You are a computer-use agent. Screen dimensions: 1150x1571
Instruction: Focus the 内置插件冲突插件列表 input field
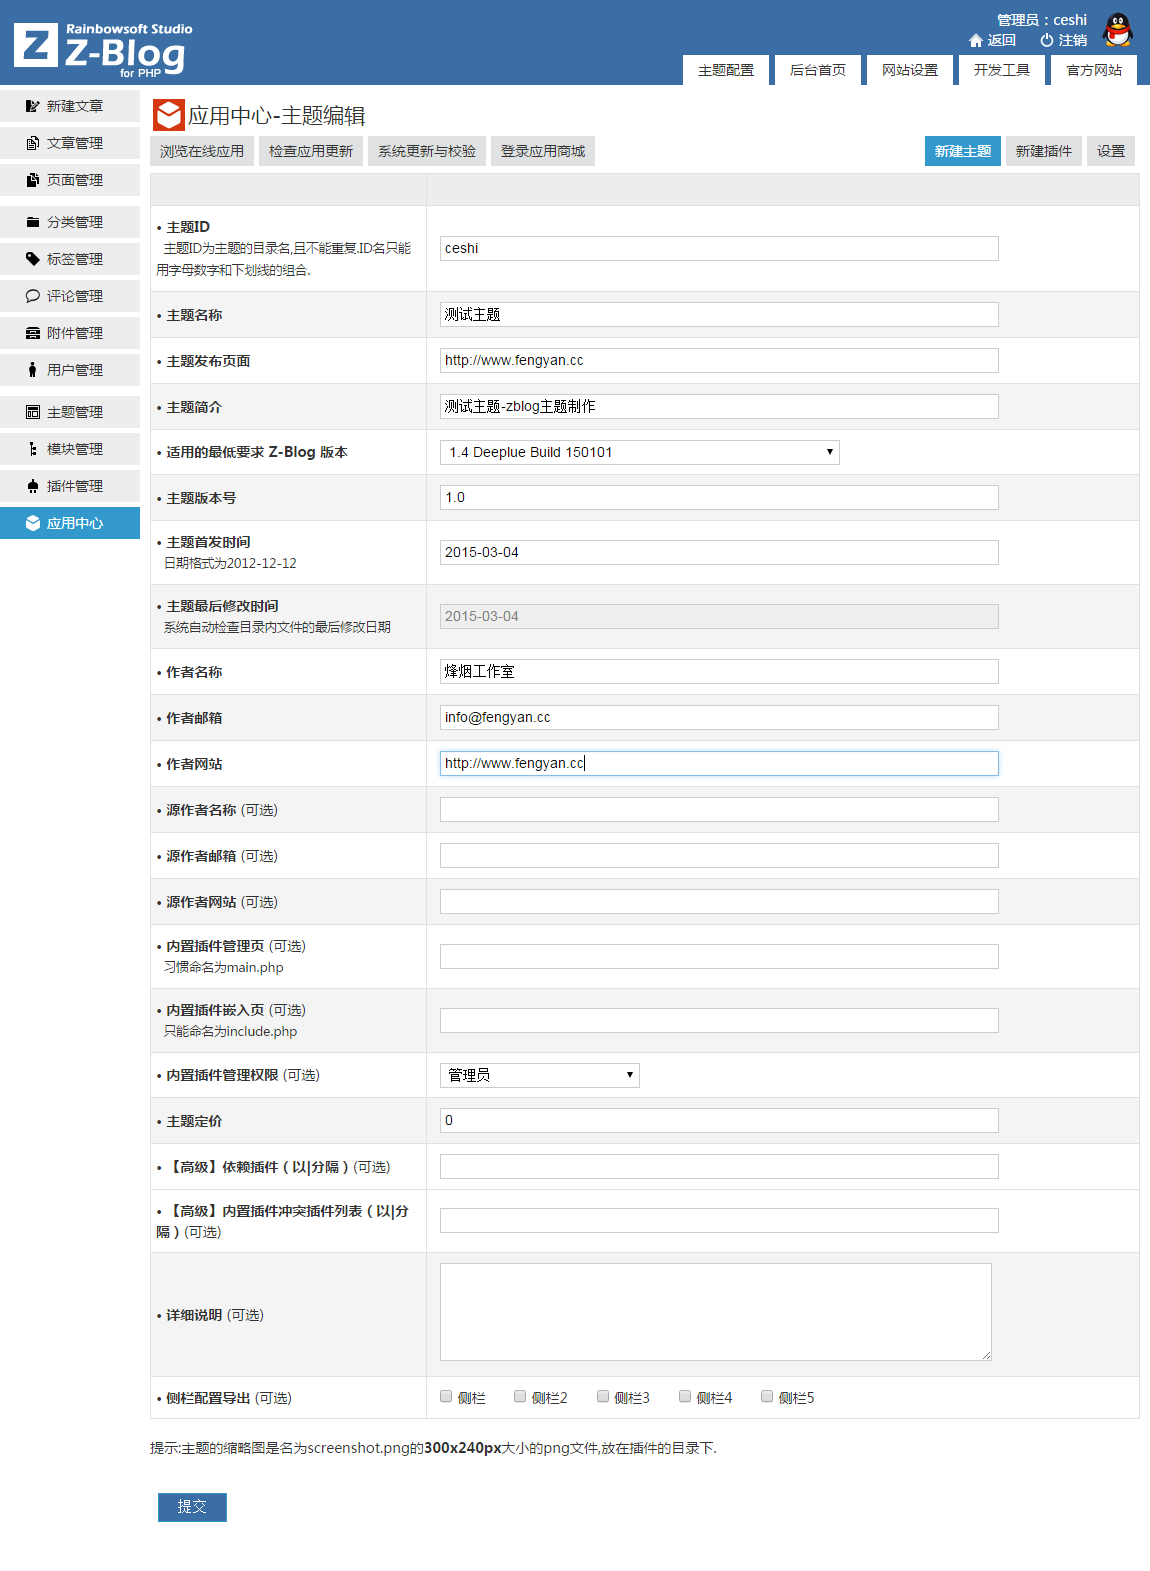719,1220
